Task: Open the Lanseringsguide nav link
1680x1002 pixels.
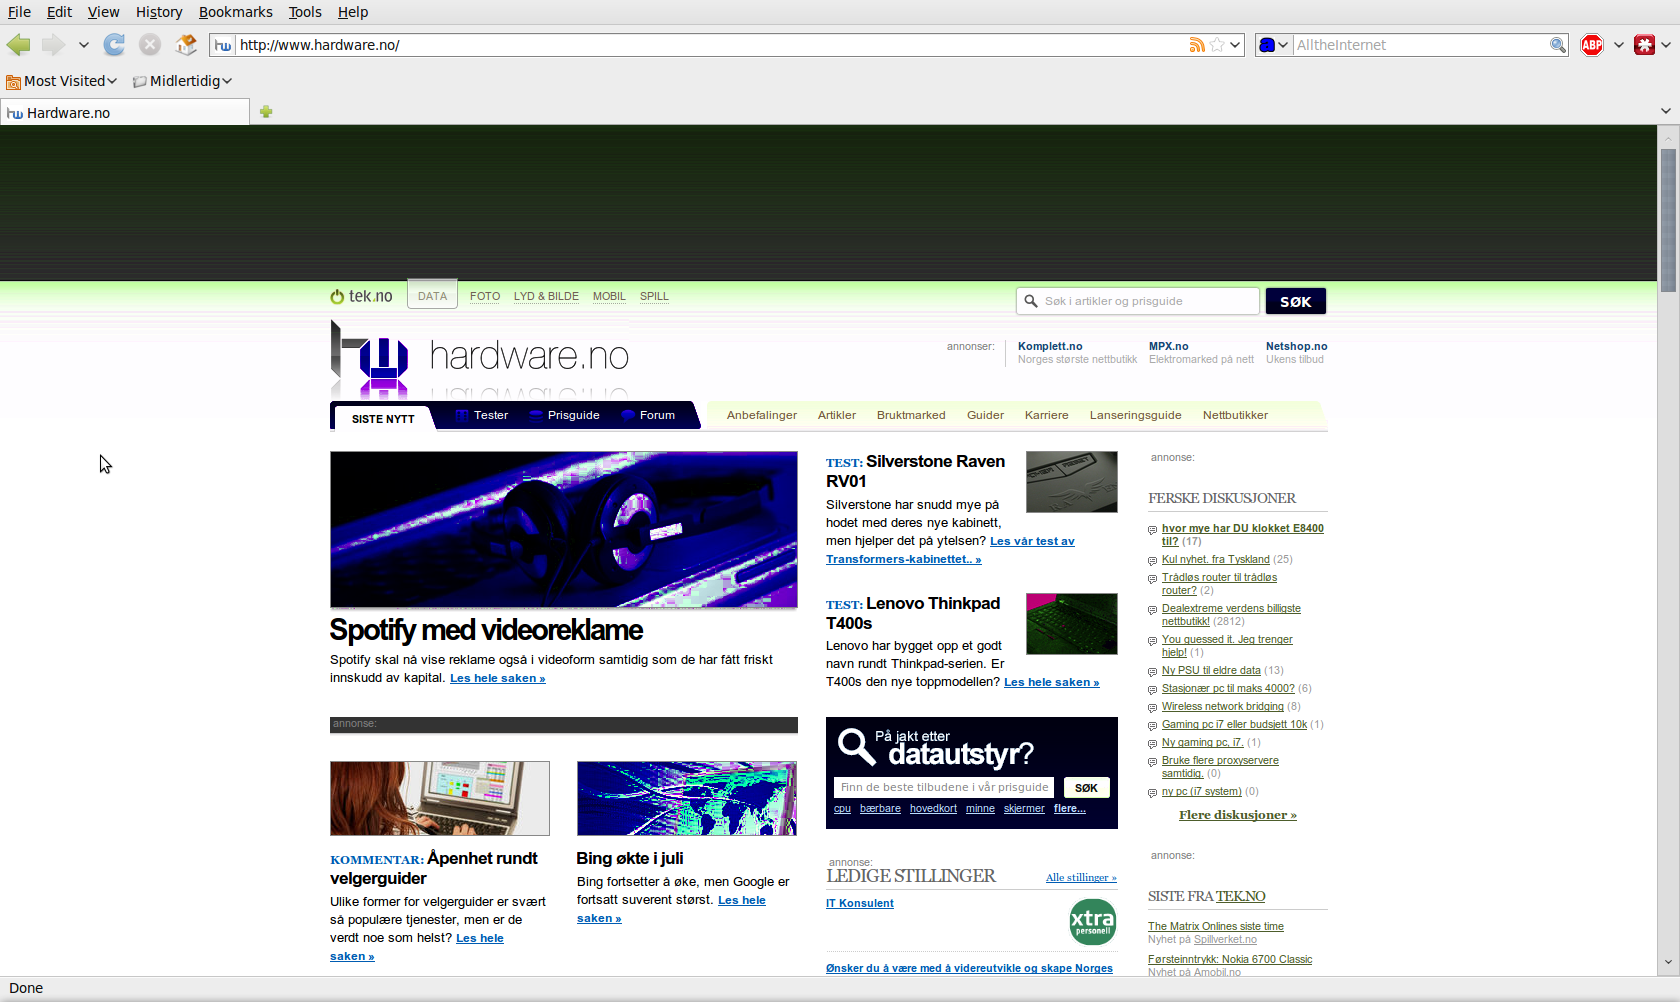Action: tap(1135, 415)
